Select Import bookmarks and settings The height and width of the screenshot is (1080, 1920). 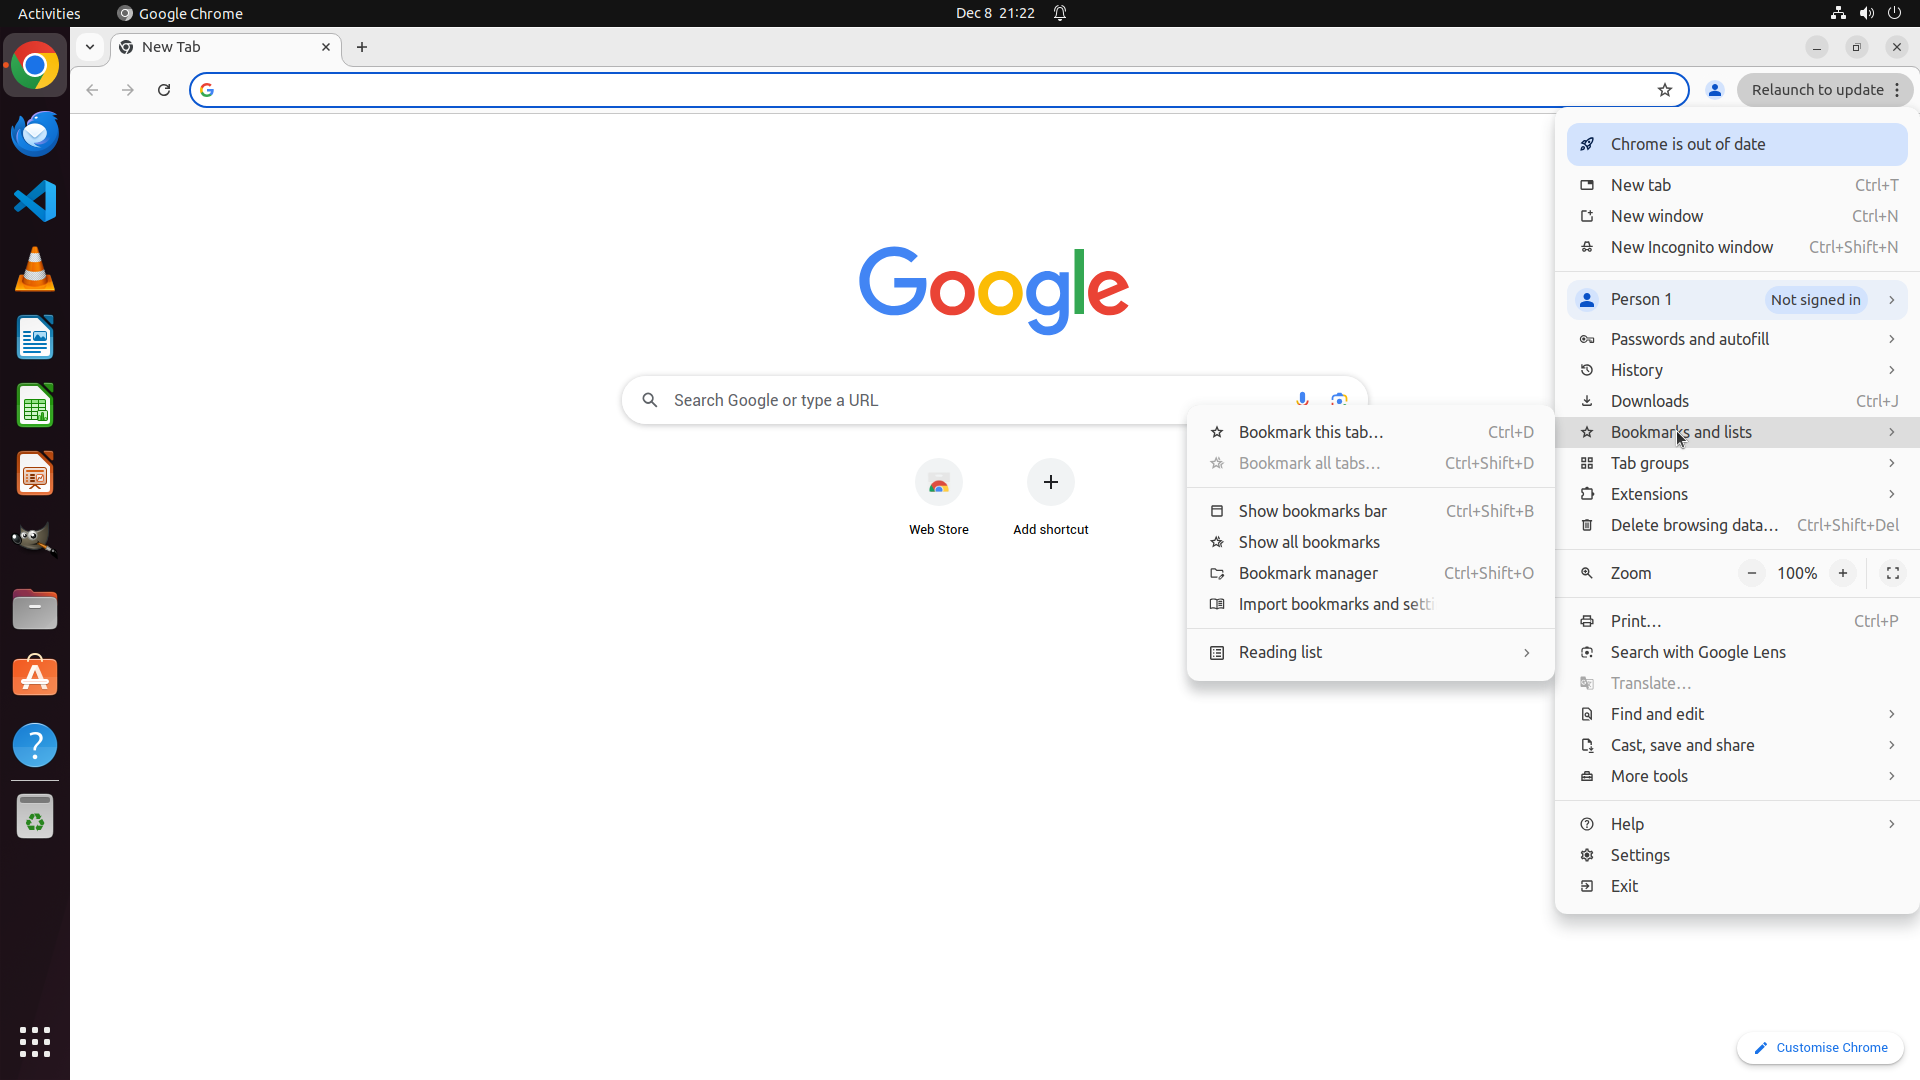(1371, 604)
